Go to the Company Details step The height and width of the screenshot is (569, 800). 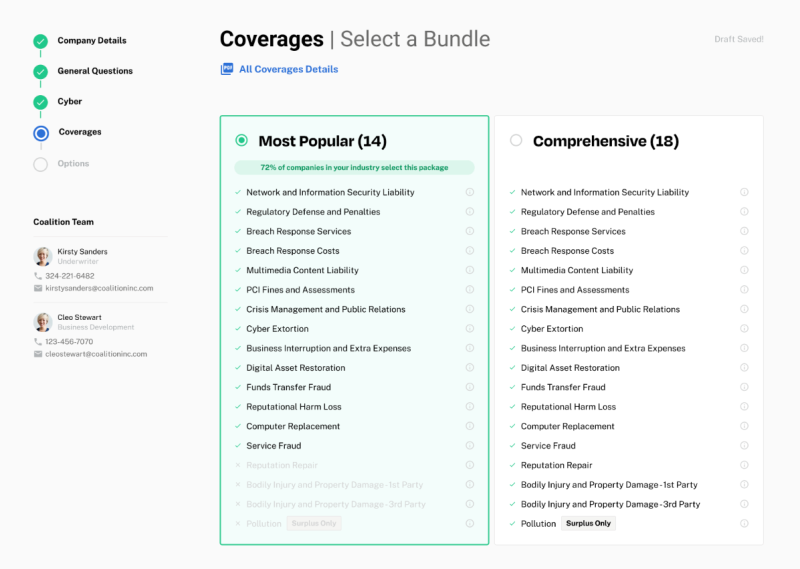(x=91, y=41)
